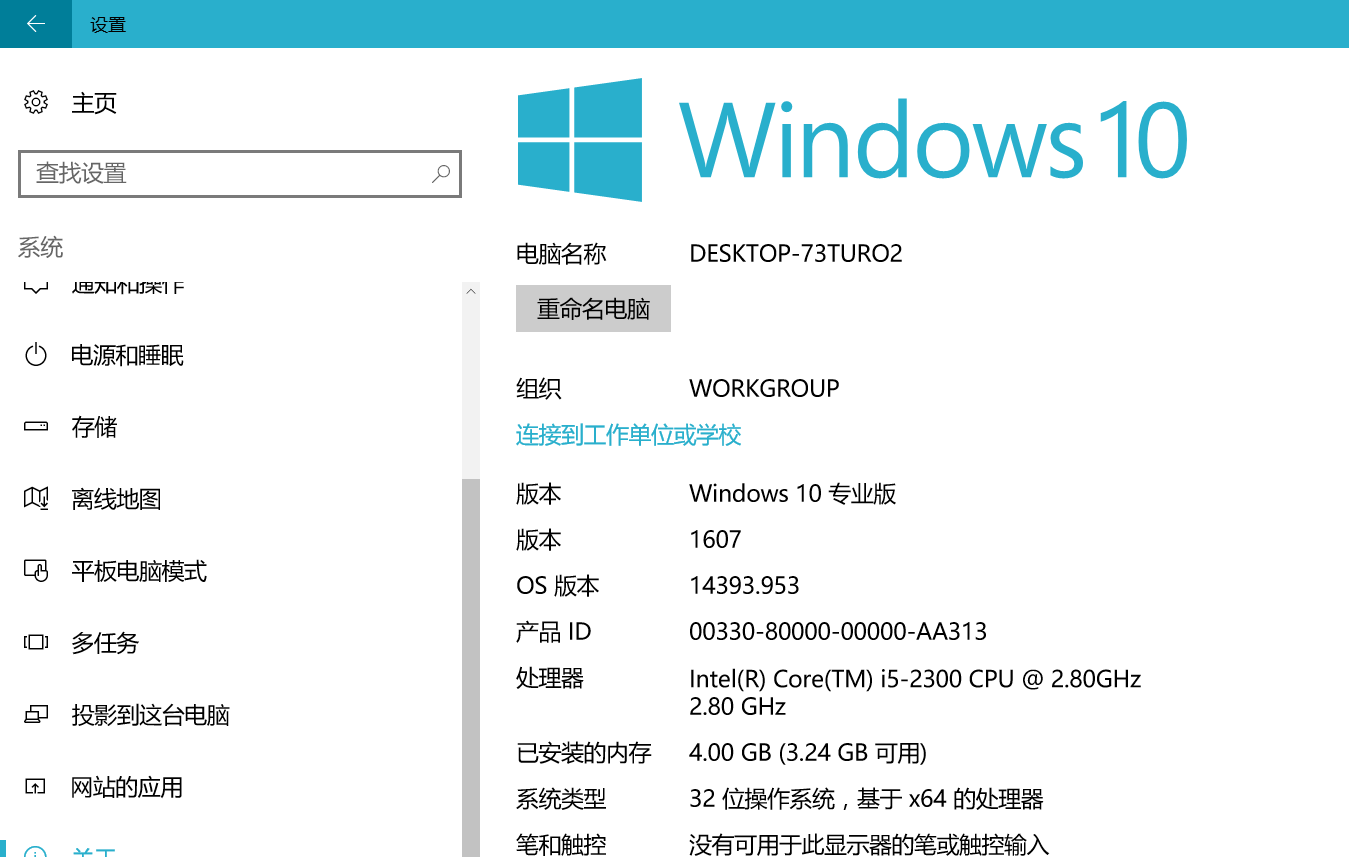Open the 连接到工作单位或学校 link

click(x=627, y=435)
